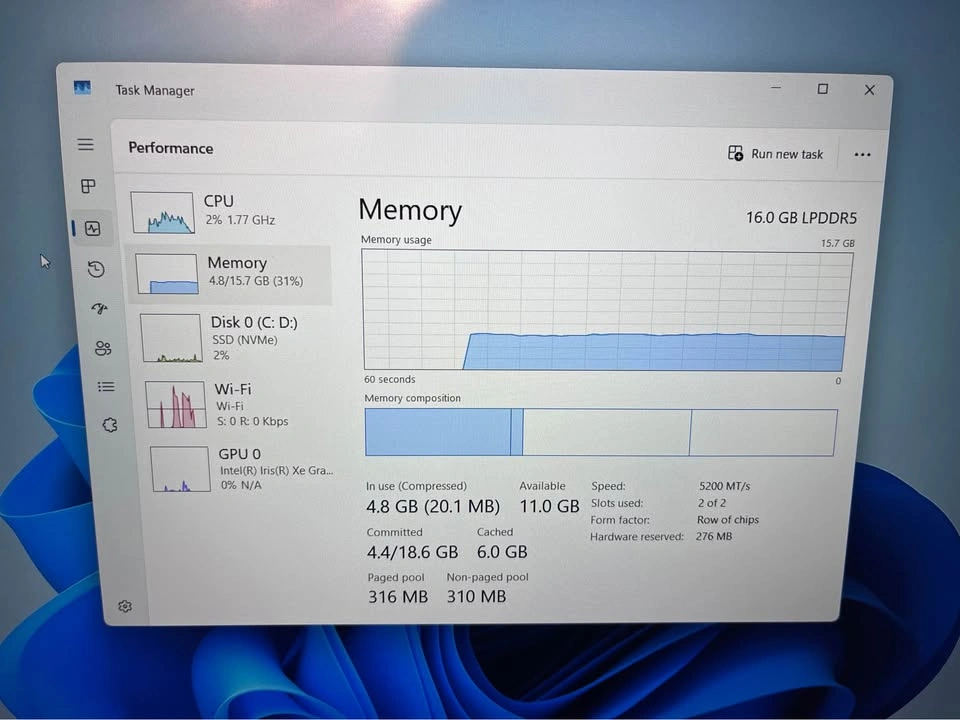Click the GPU 0 mini graph thumbnail
Viewport: 960px width, 720px height.
pos(181,470)
